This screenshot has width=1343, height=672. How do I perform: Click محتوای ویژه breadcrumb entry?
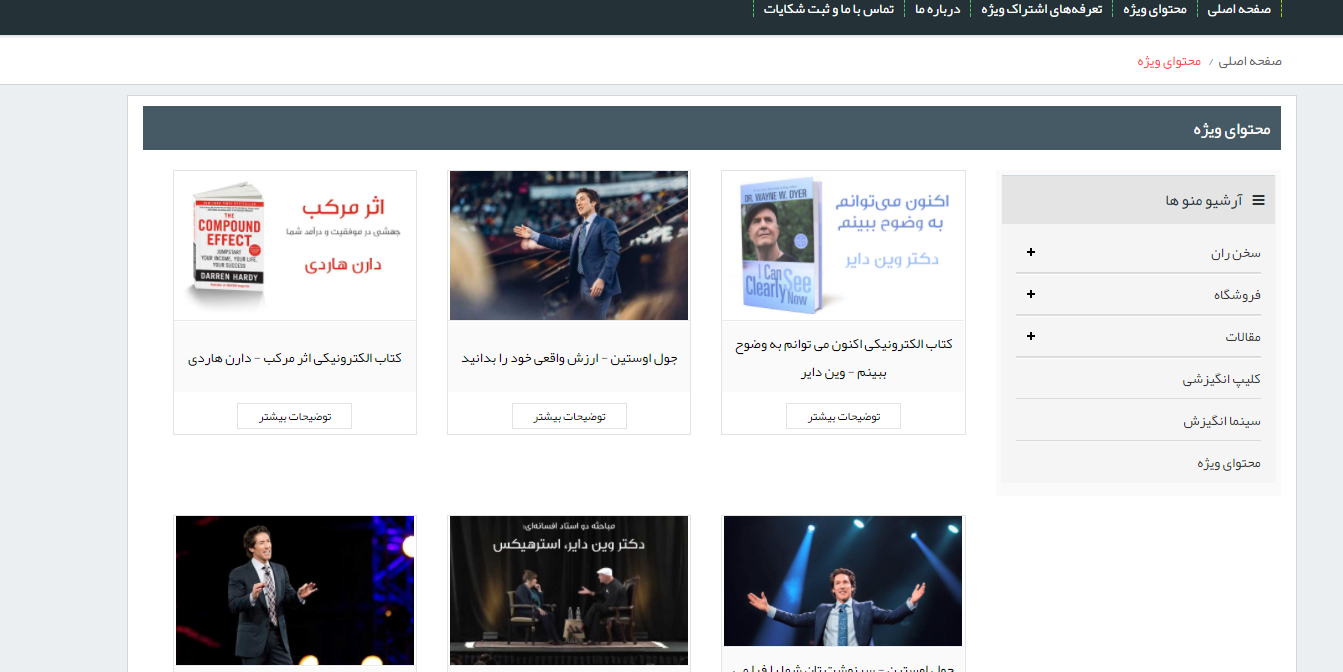(x=1169, y=61)
